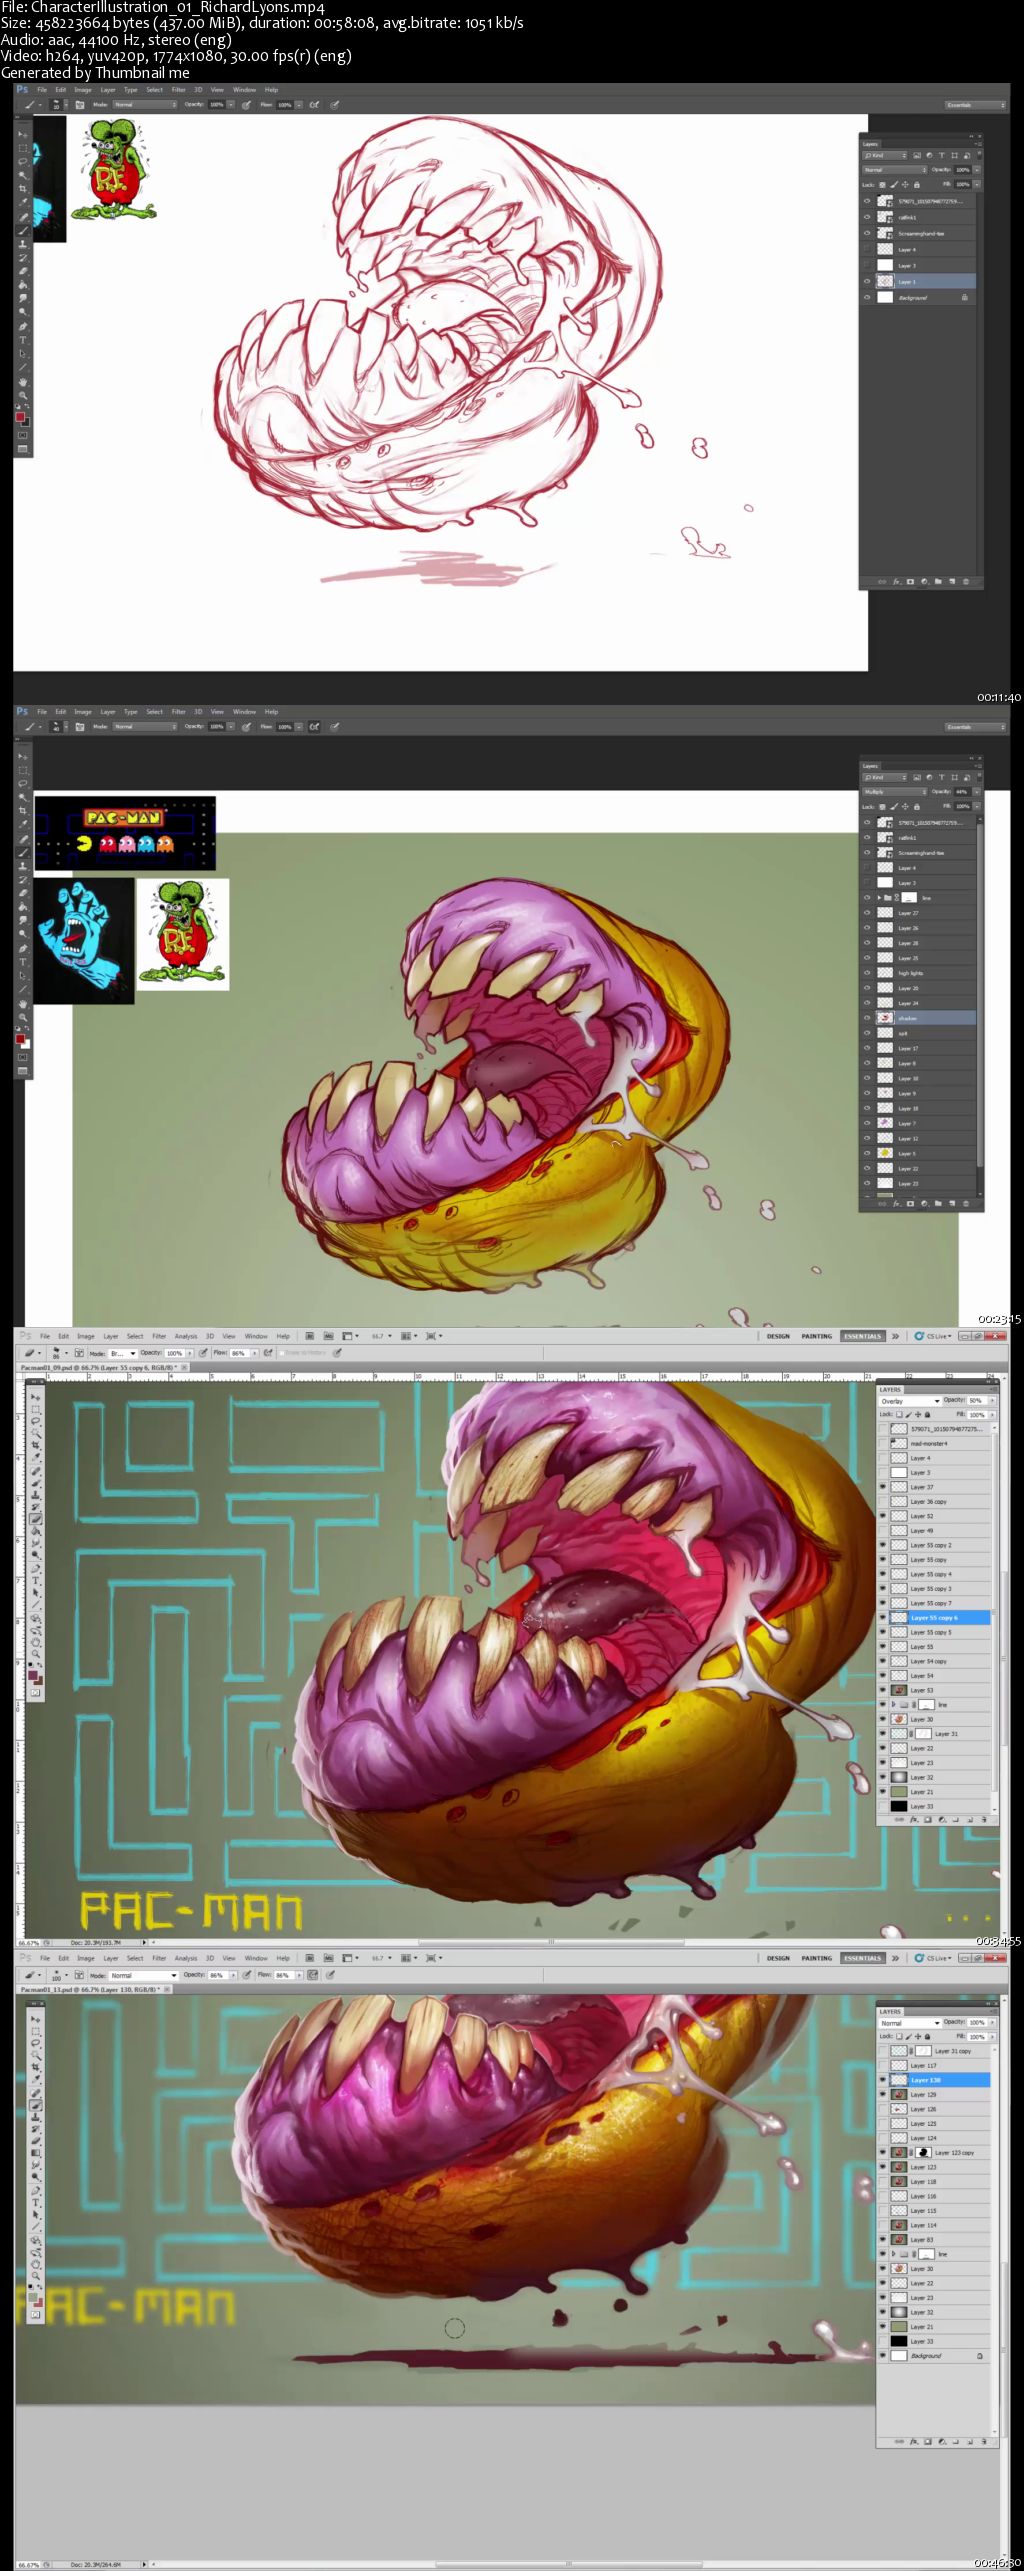This screenshot has height=2571, width=1024.
Task: Click tablet pressure opacity icon in sketch frame
Action: pos(246,104)
